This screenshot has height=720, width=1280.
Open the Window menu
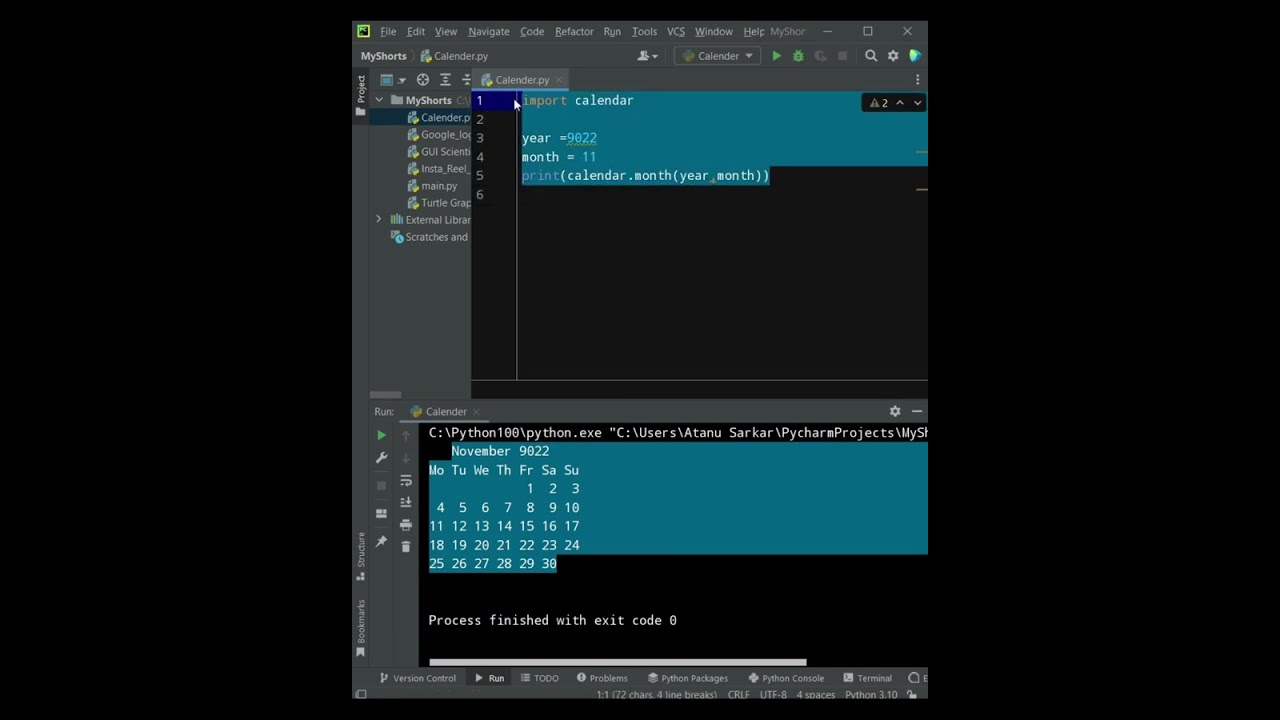coord(714,32)
